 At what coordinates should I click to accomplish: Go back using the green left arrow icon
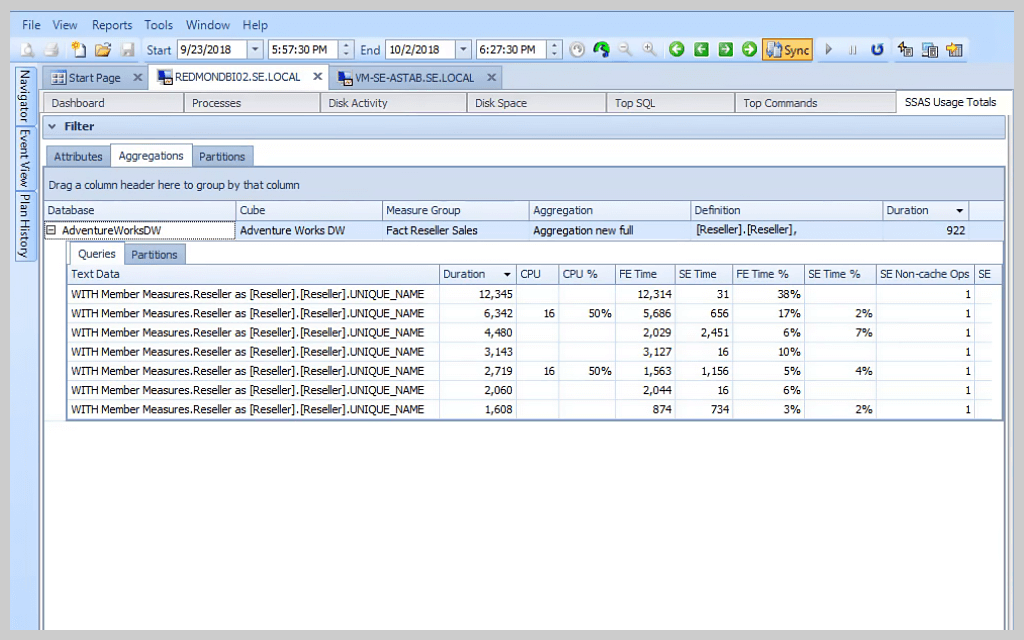point(676,49)
